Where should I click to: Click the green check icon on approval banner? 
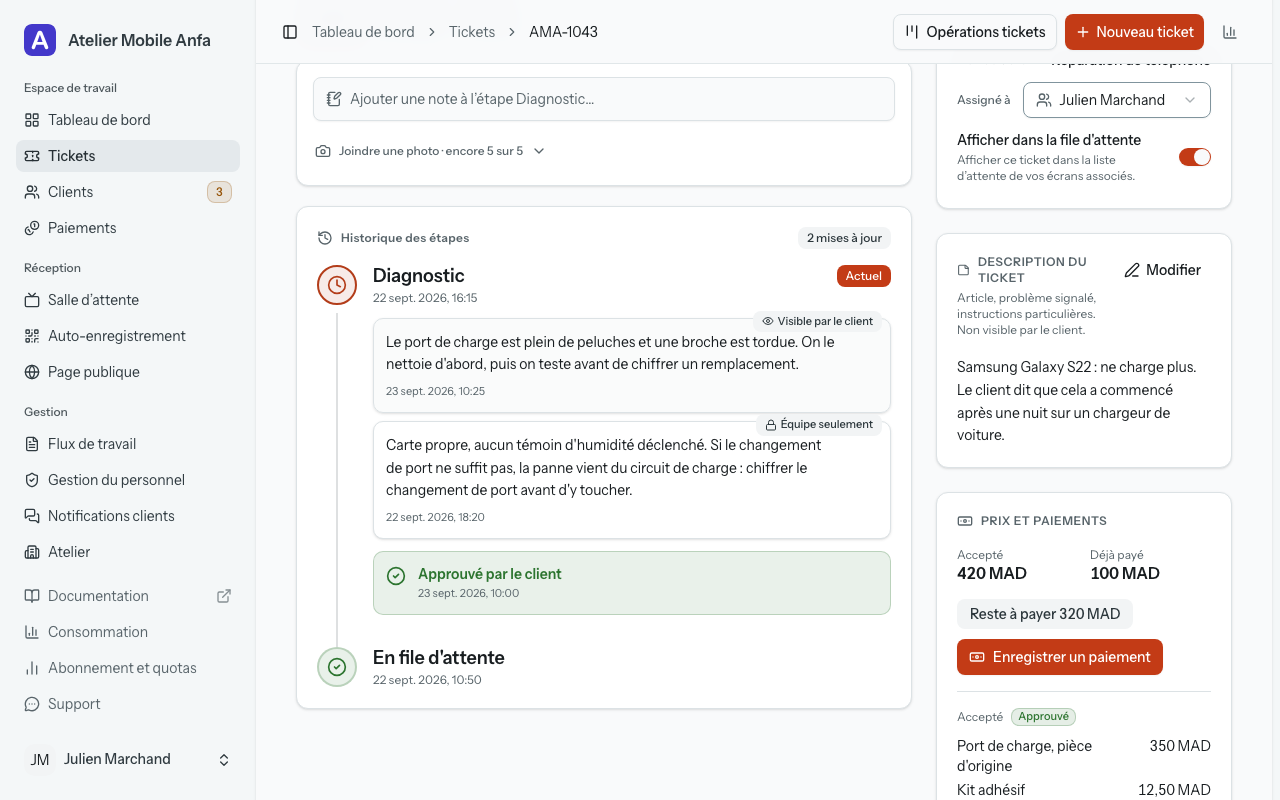click(x=396, y=575)
